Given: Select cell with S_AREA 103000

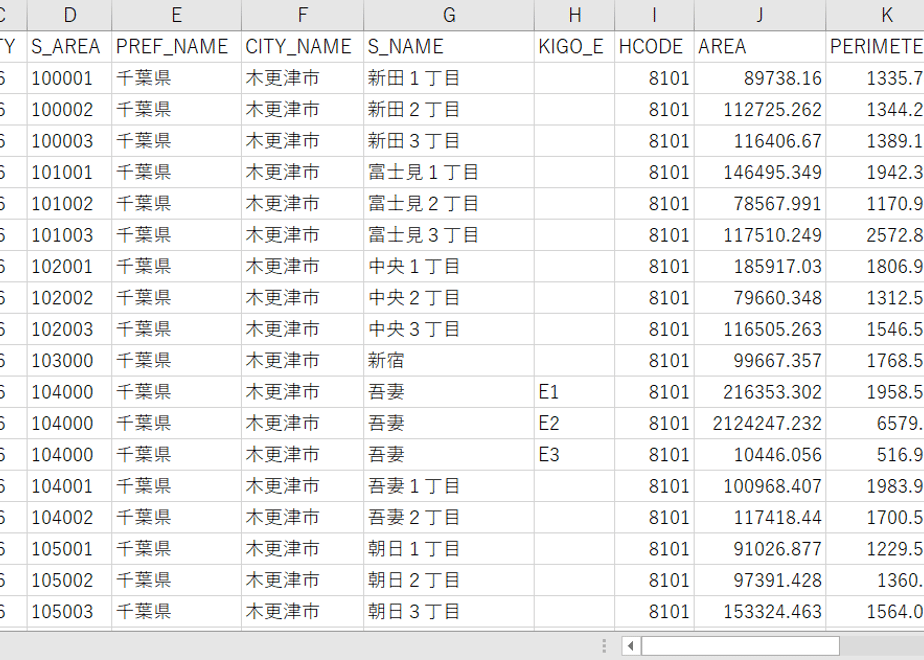Looking at the screenshot, I should pyautogui.click(x=70, y=361).
